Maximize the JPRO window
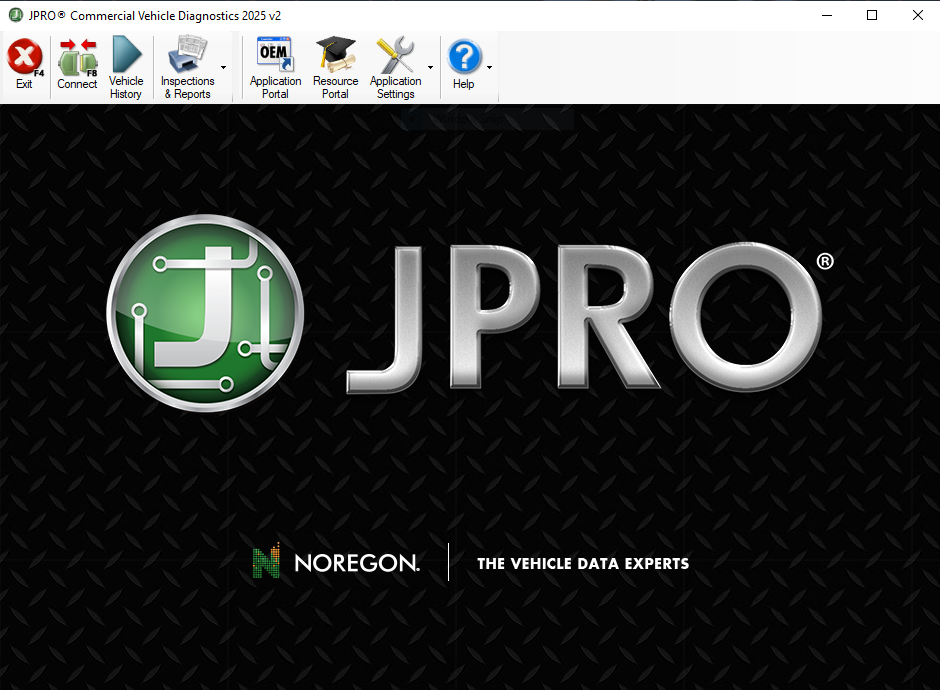This screenshot has height=690, width=940. tap(872, 15)
